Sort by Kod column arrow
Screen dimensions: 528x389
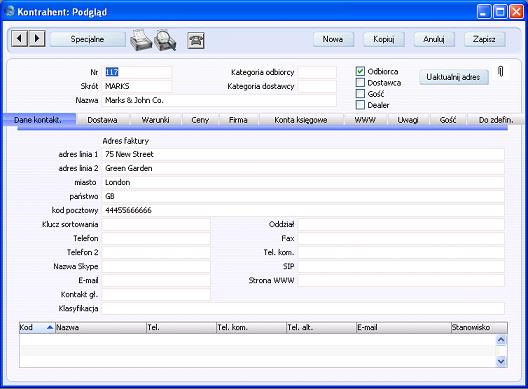click(50, 327)
